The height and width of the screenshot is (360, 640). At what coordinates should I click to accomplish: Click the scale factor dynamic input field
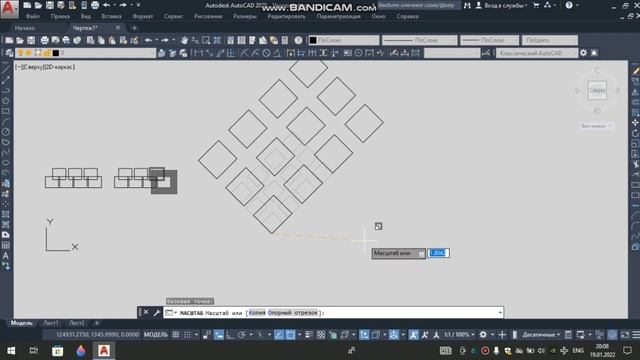click(x=438, y=253)
